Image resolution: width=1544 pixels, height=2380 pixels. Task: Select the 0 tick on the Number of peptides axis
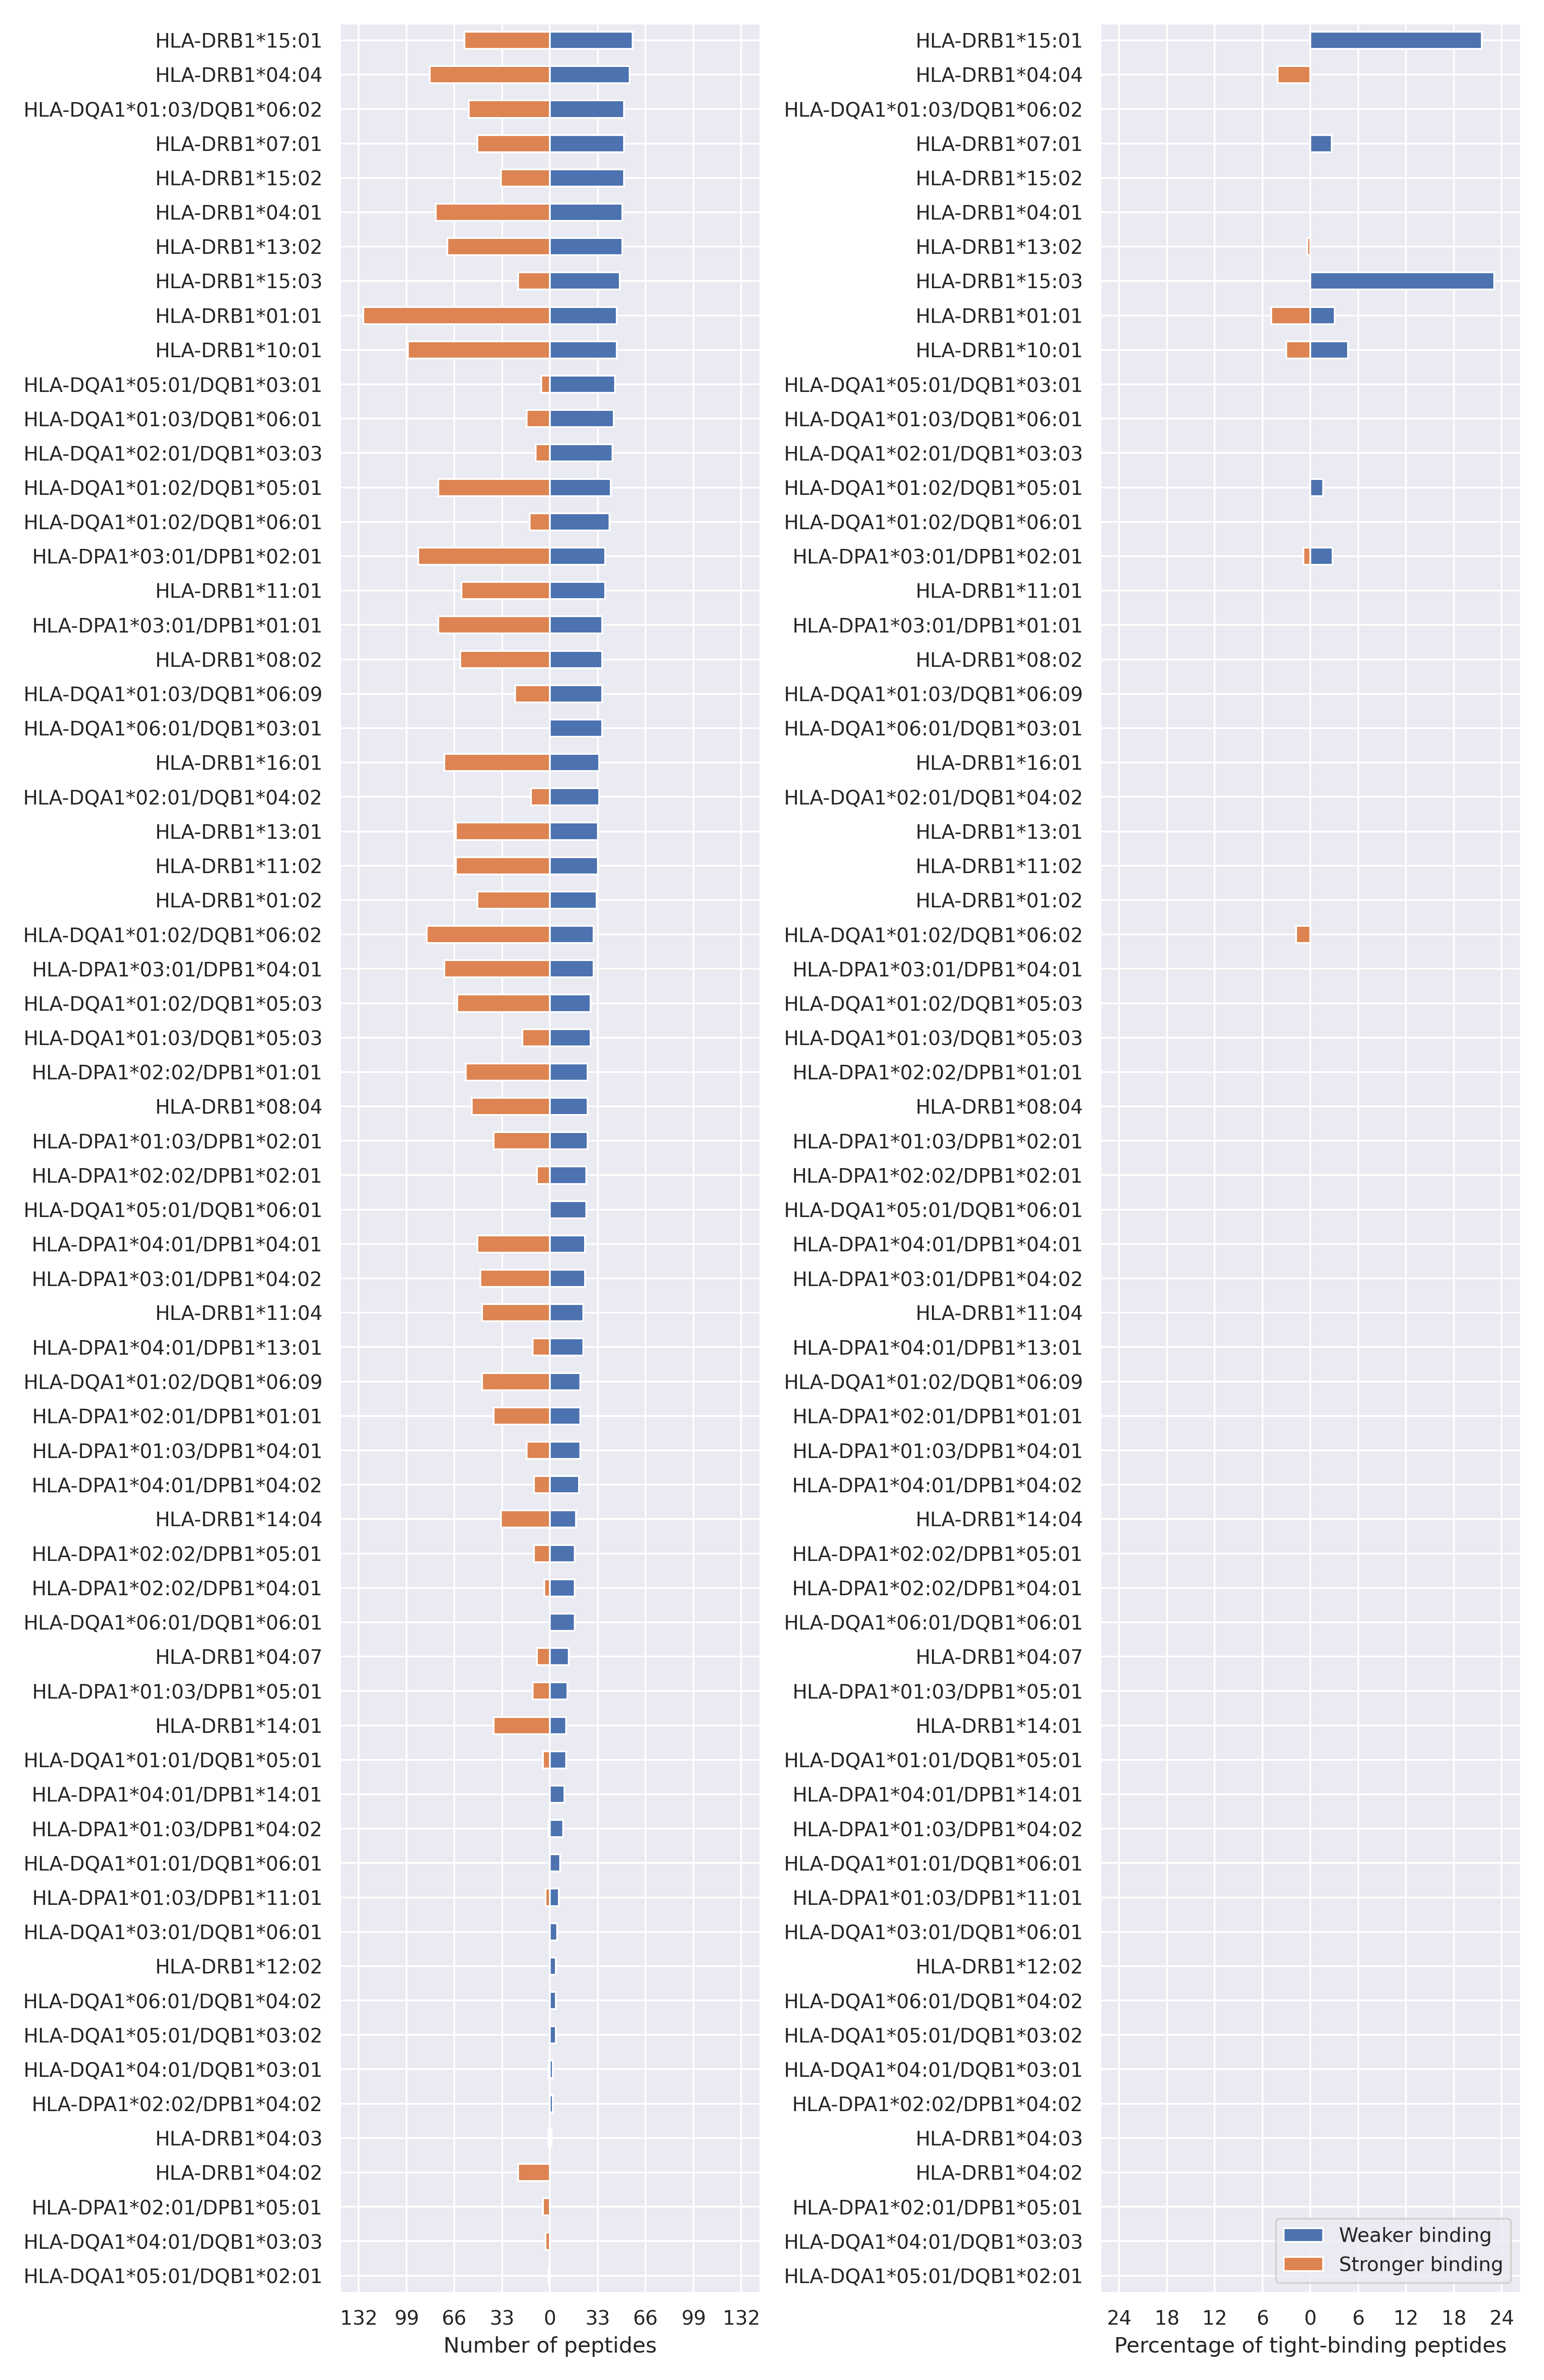click(x=550, y=2318)
